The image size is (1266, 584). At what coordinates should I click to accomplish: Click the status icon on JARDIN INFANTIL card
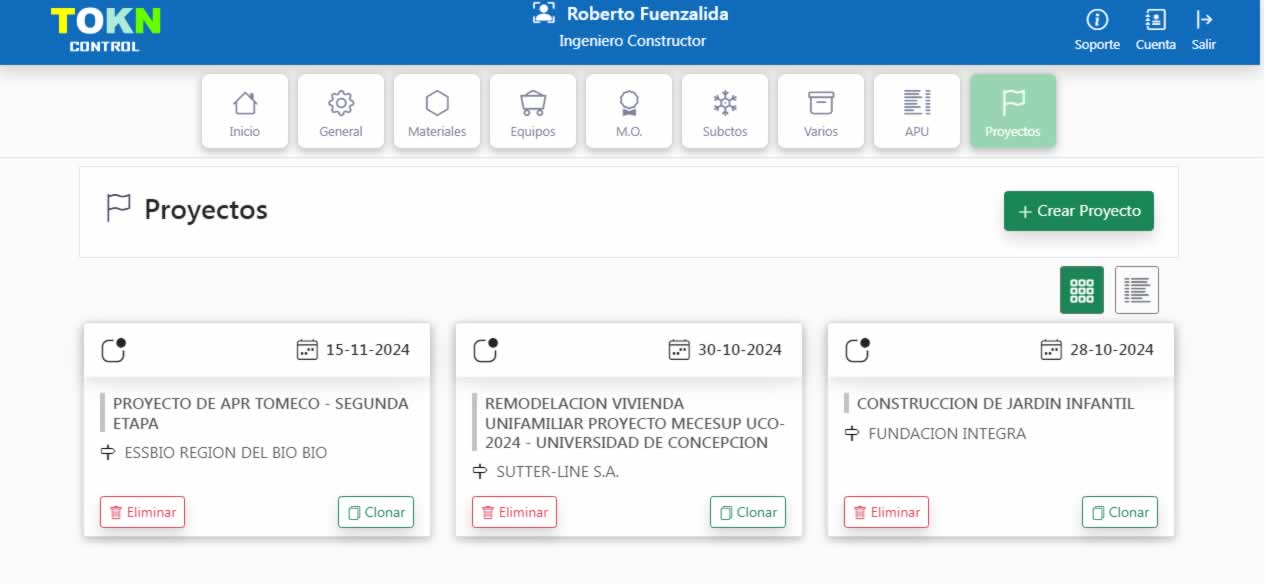tap(857, 350)
